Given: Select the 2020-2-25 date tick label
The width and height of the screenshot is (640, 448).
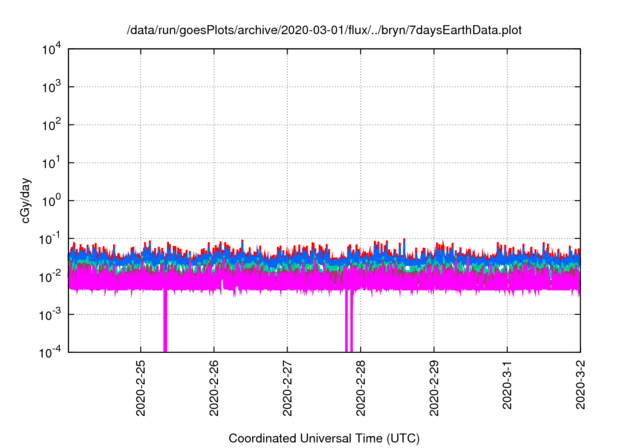Looking at the screenshot, I should 140,388.
